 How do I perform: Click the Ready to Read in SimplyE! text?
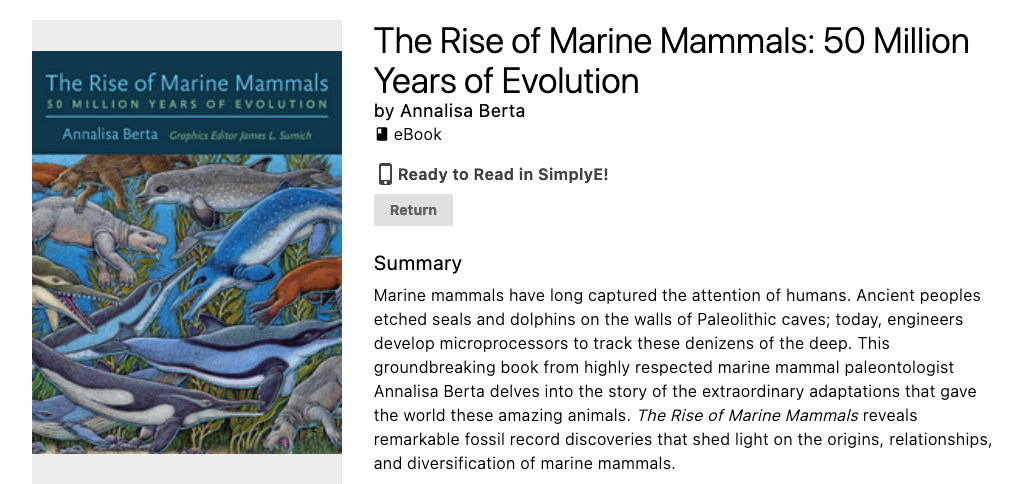[503, 175]
